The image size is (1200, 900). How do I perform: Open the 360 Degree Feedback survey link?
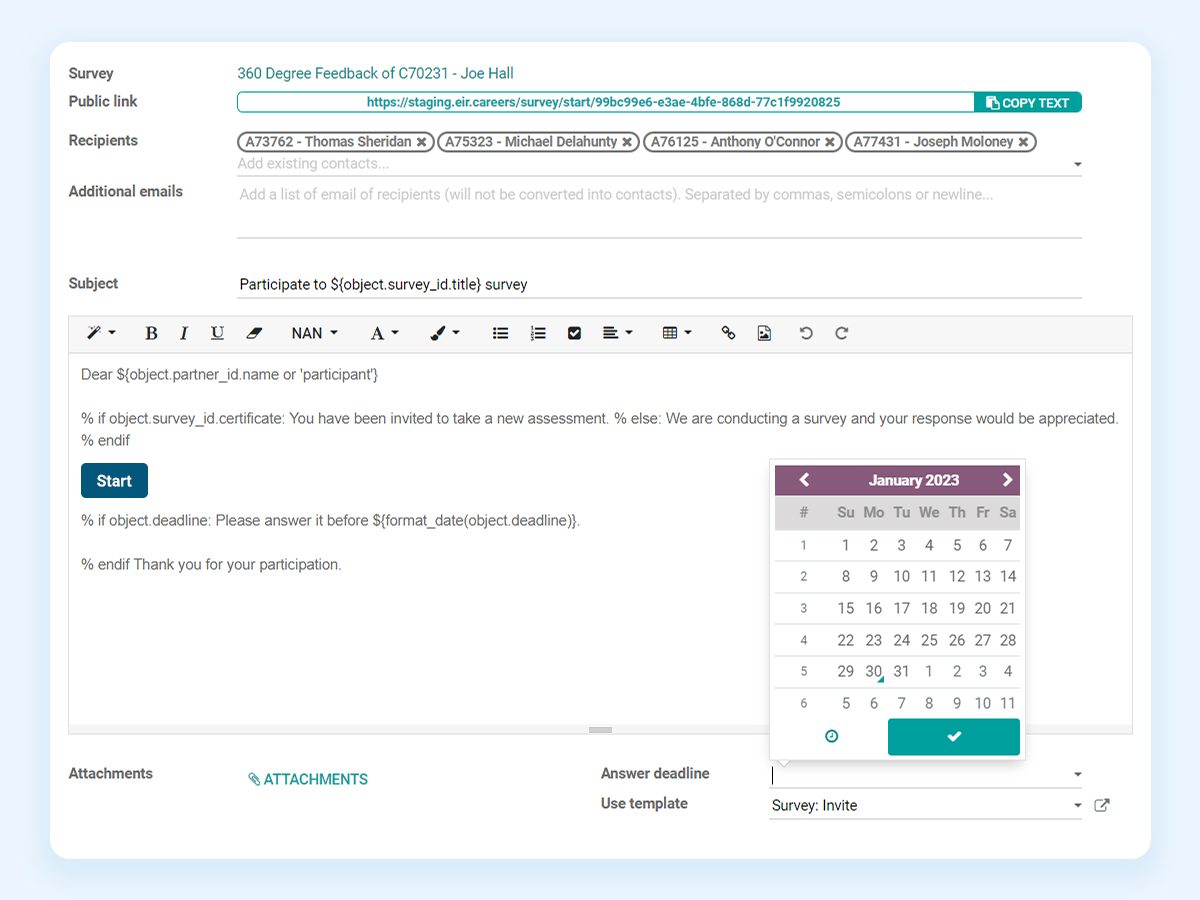(x=375, y=73)
